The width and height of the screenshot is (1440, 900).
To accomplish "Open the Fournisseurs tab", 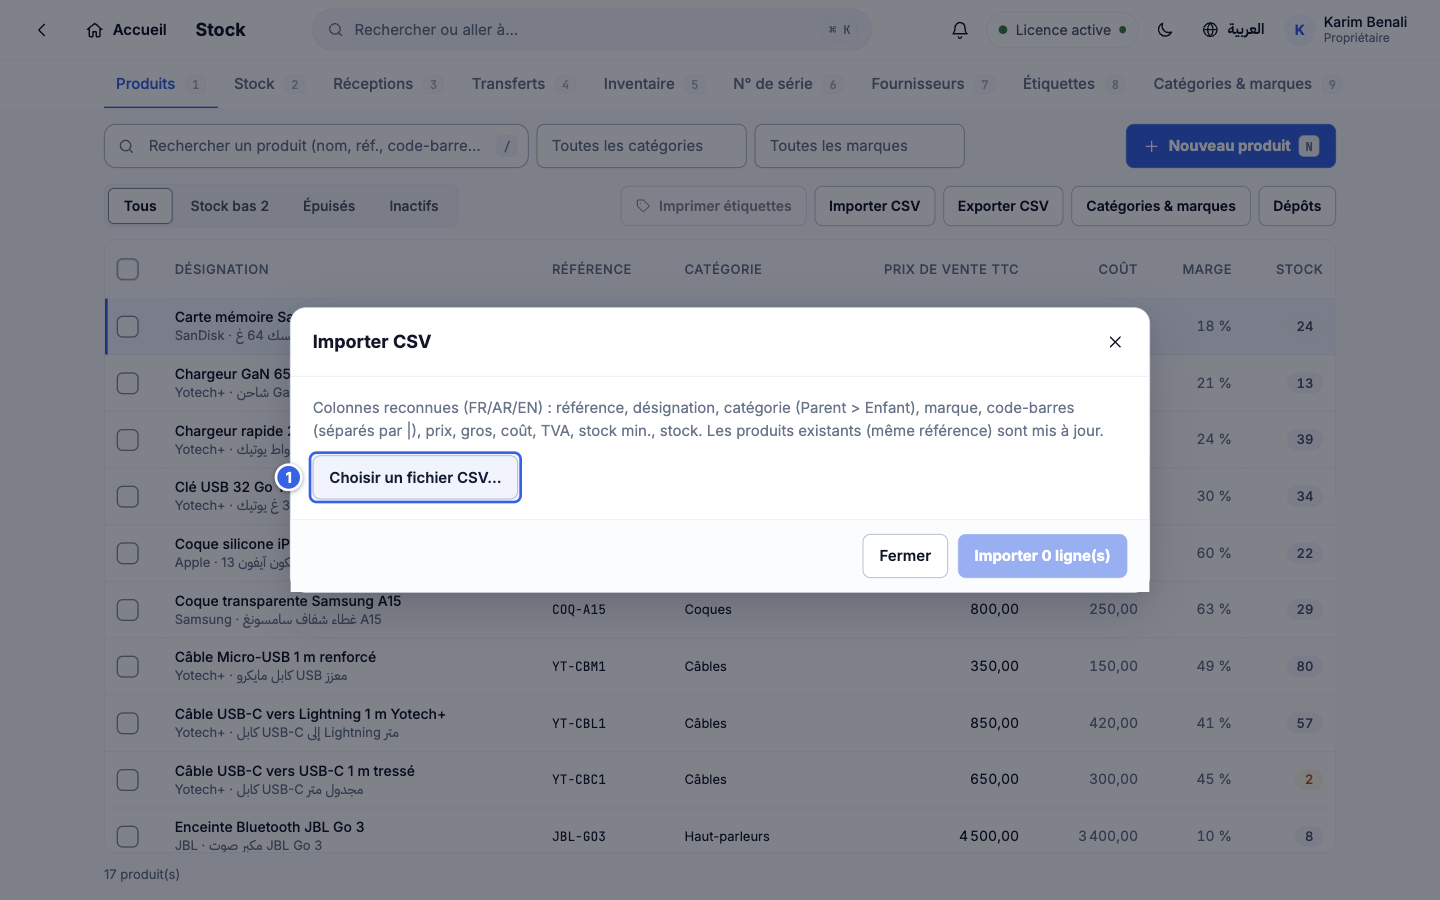I will 933,84.
